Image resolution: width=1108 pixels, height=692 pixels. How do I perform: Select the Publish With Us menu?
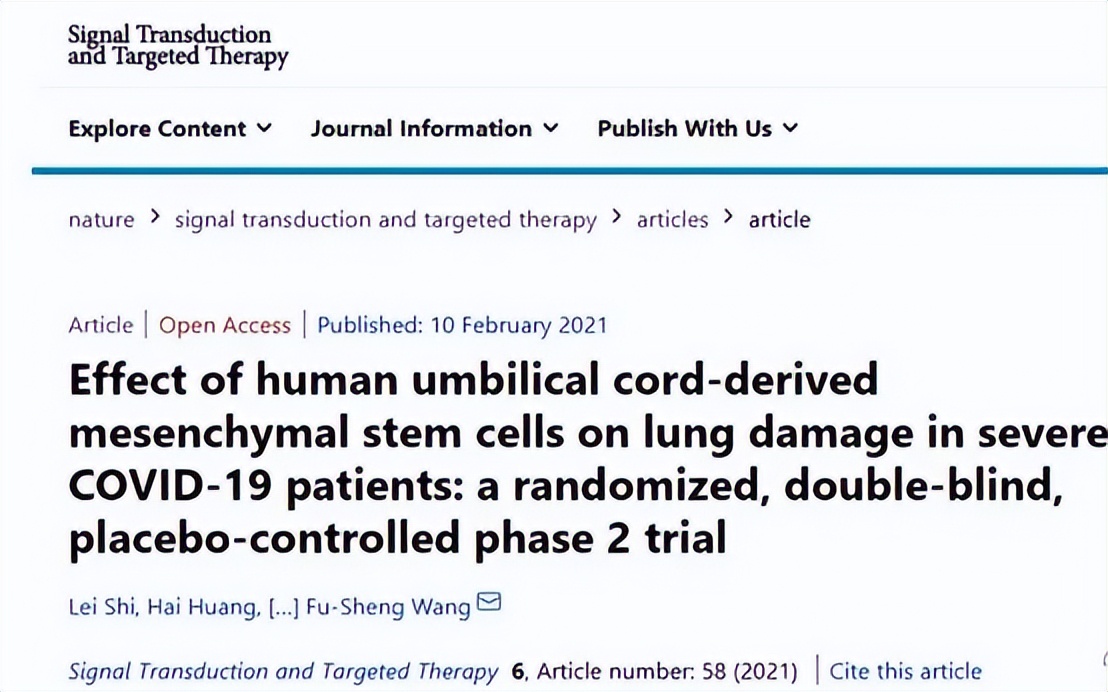click(x=685, y=128)
